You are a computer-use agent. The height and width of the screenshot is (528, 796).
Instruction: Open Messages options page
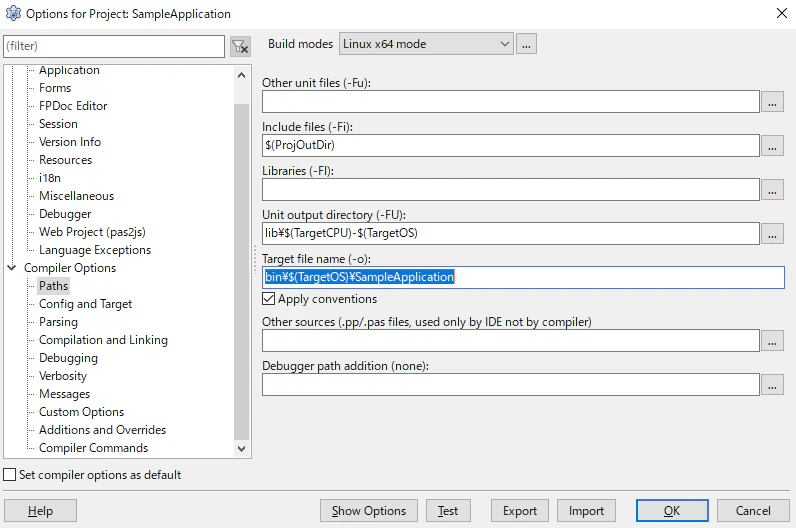(x=64, y=394)
